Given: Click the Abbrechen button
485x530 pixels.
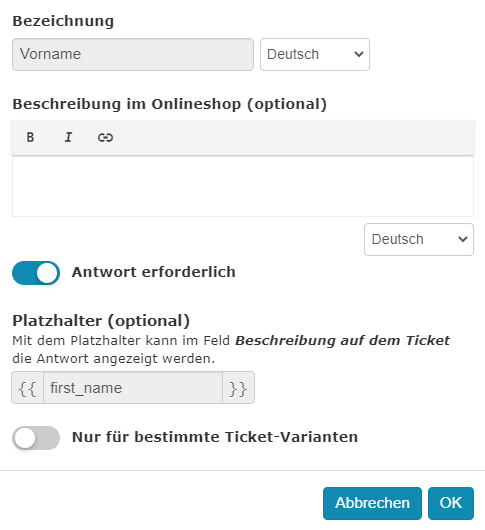Looking at the screenshot, I should point(372,503).
